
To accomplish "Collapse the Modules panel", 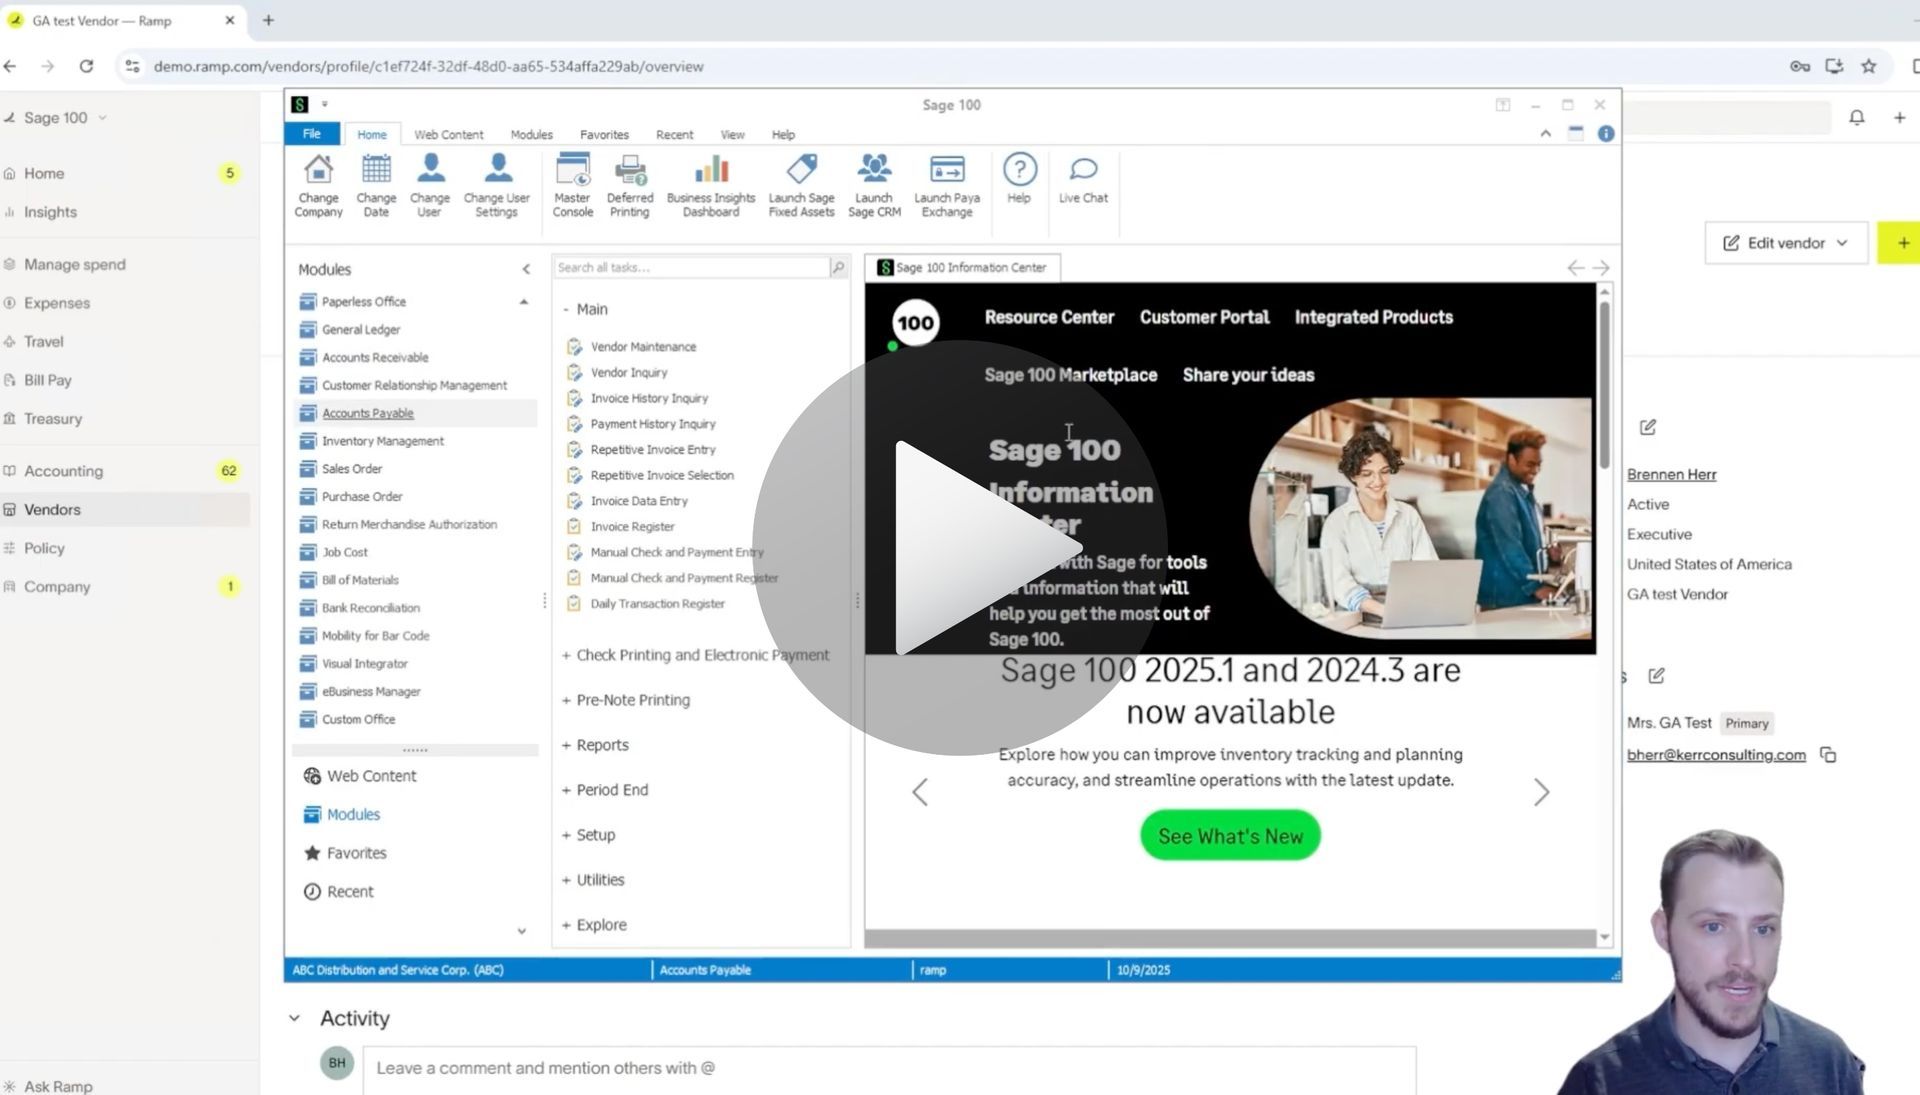I will pyautogui.click(x=526, y=269).
